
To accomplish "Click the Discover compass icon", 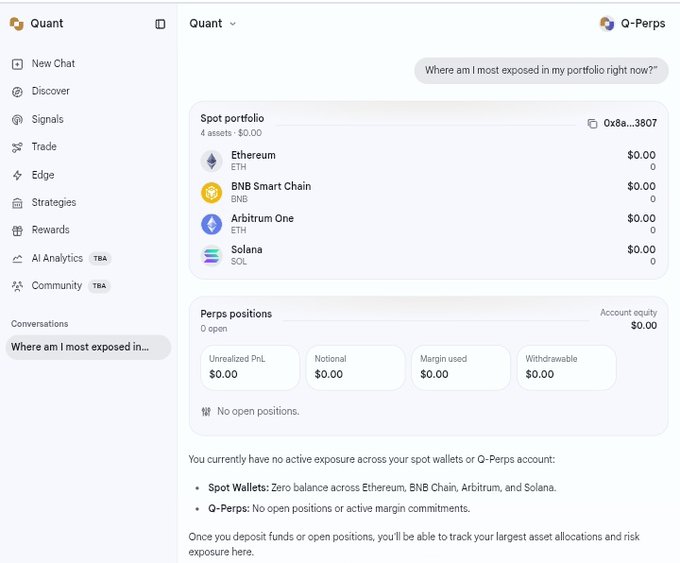I will pyautogui.click(x=17, y=92).
